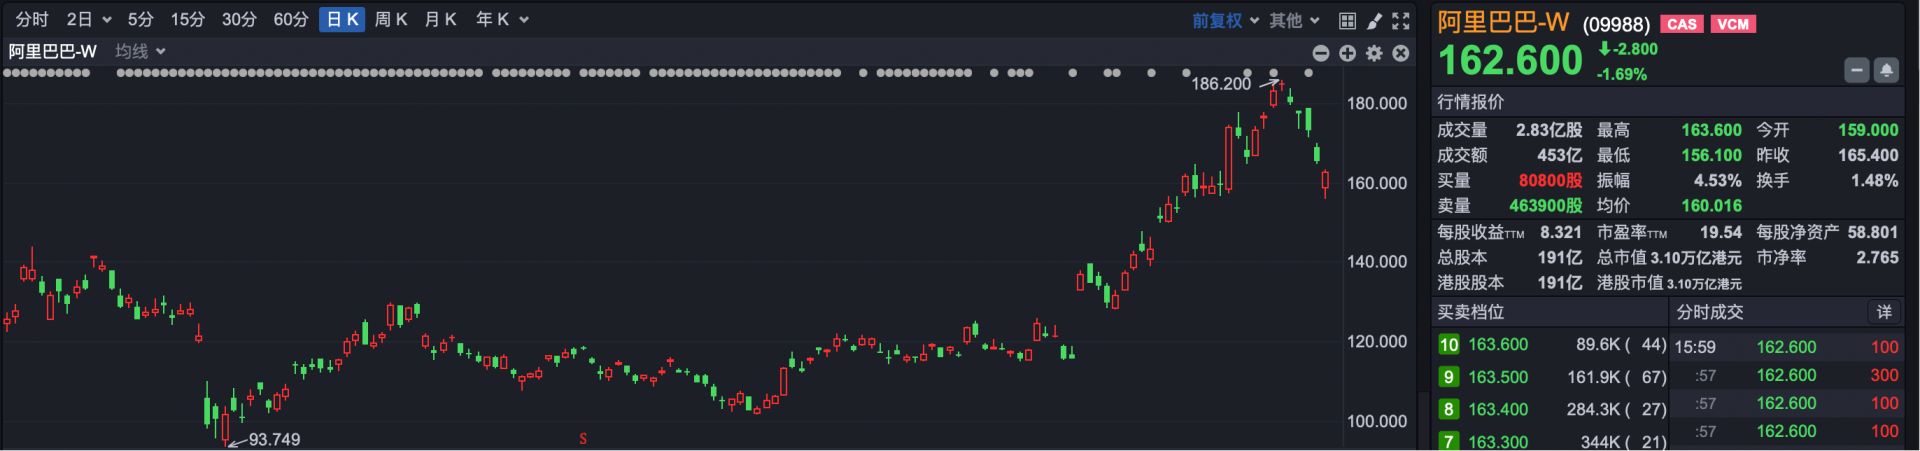Viewport: 1920px width, 451px height.
Task: Click the current price 162.600
Action: pos(1510,61)
